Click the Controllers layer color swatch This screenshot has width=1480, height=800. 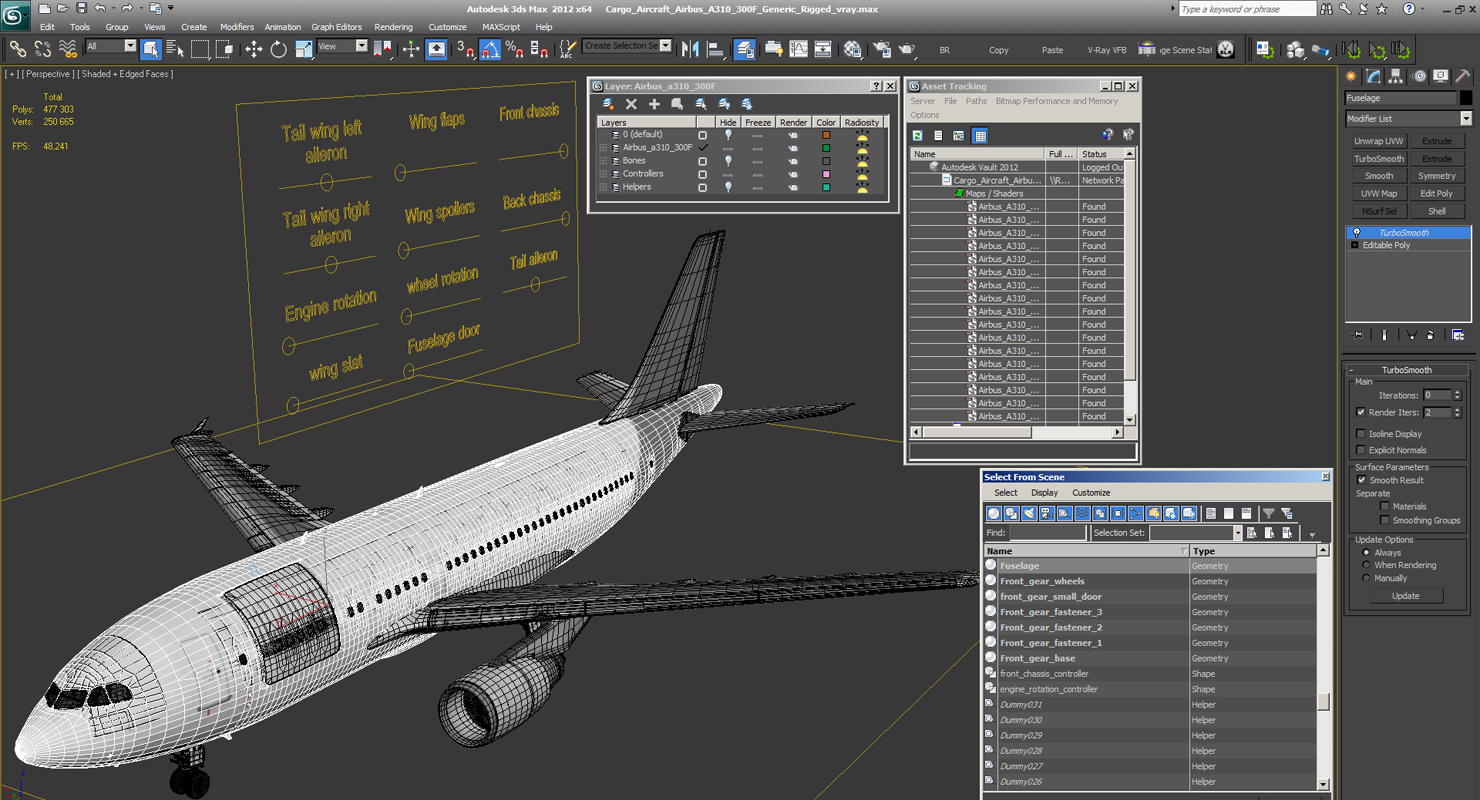coord(826,174)
